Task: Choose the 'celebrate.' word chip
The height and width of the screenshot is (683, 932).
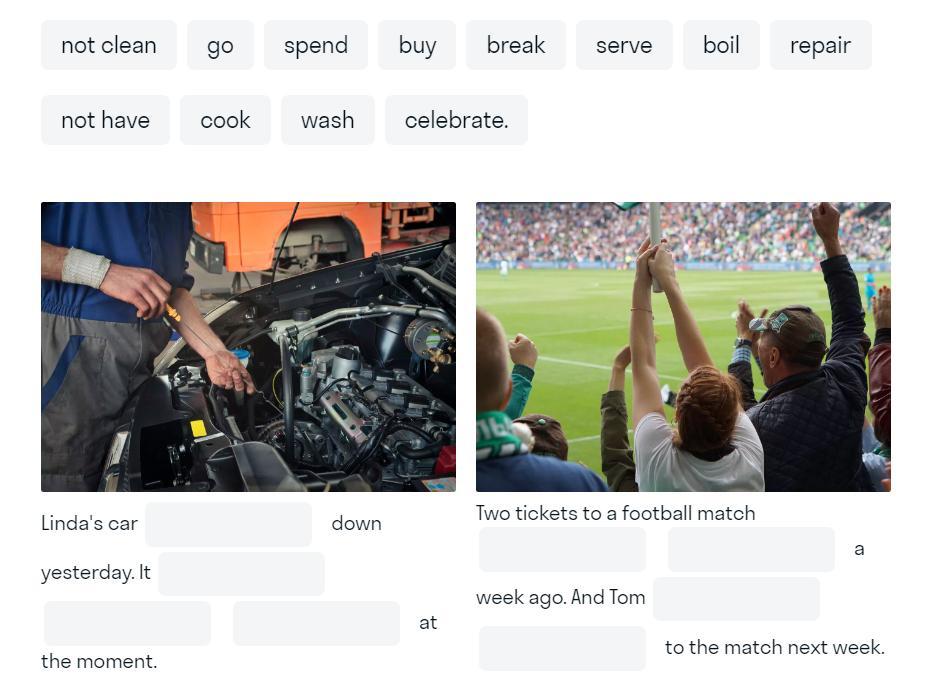Action: [x=456, y=120]
